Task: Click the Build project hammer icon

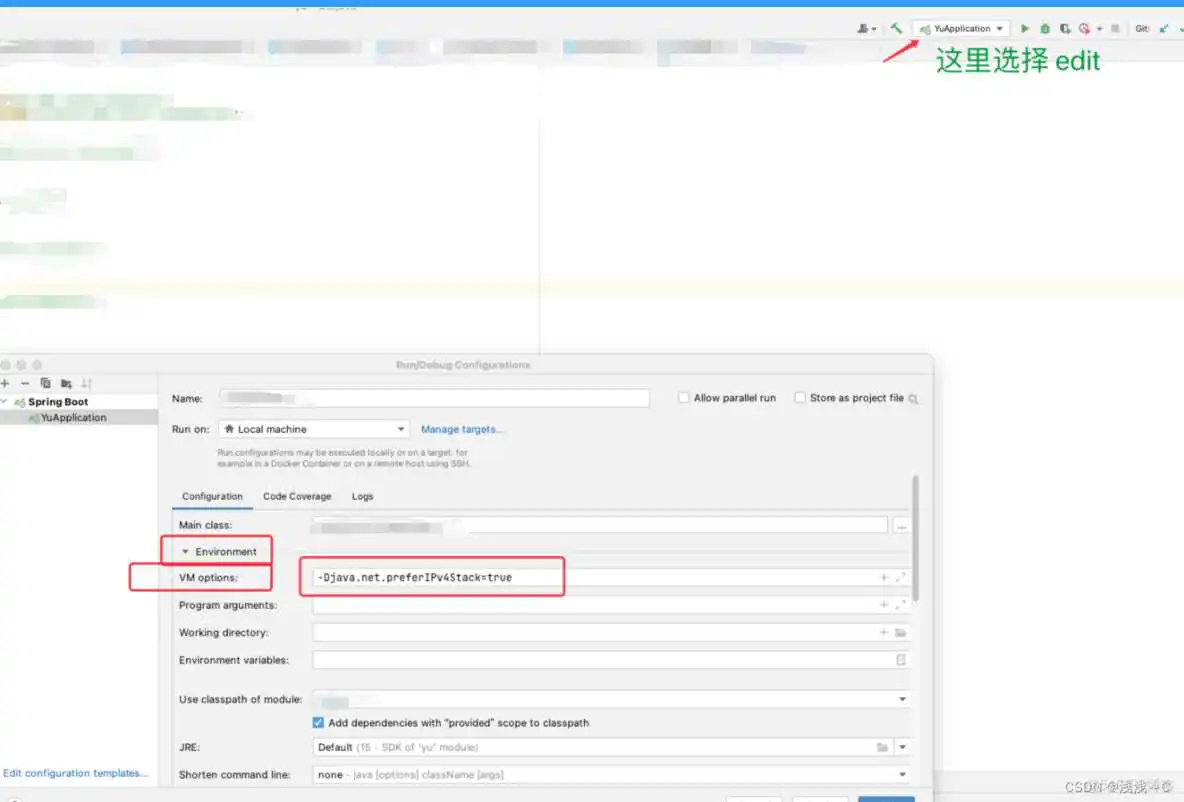Action: click(x=896, y=29)
